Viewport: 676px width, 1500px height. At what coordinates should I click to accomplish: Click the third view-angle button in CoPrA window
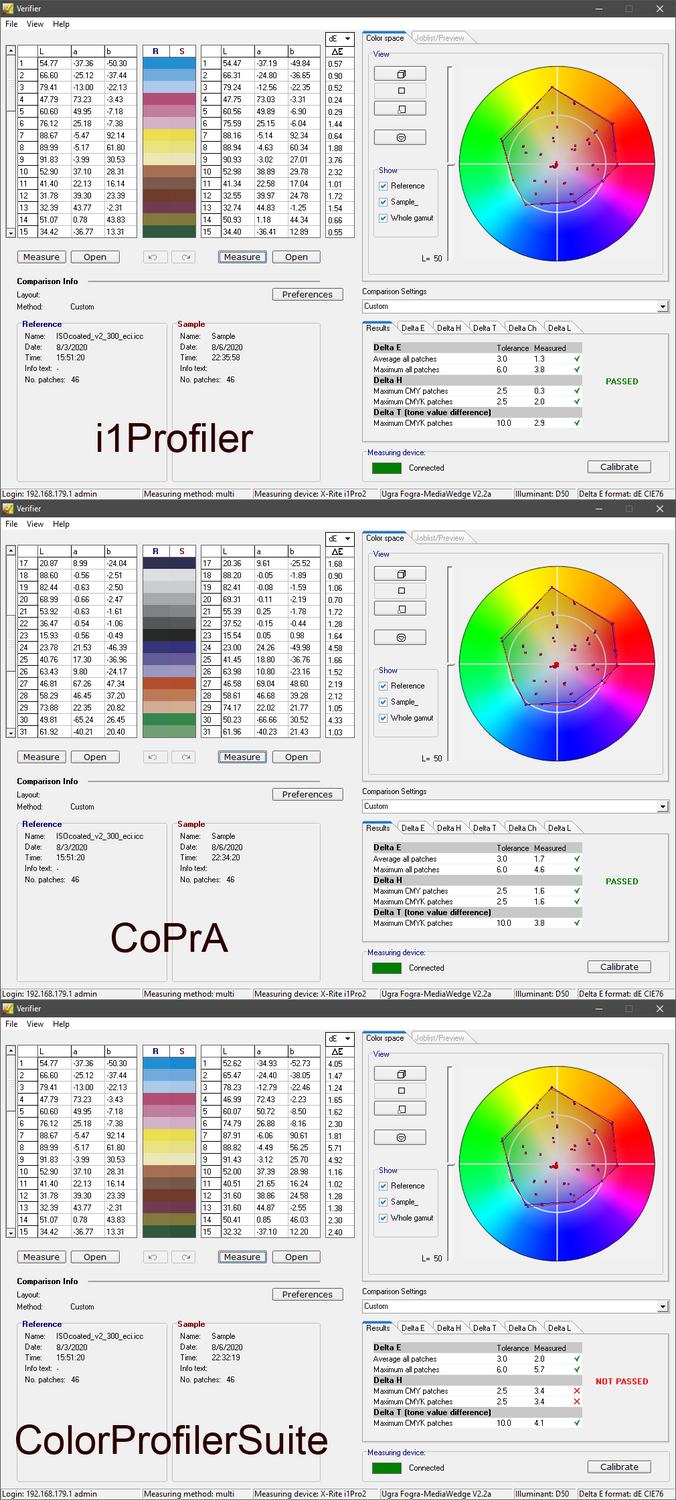400,608
